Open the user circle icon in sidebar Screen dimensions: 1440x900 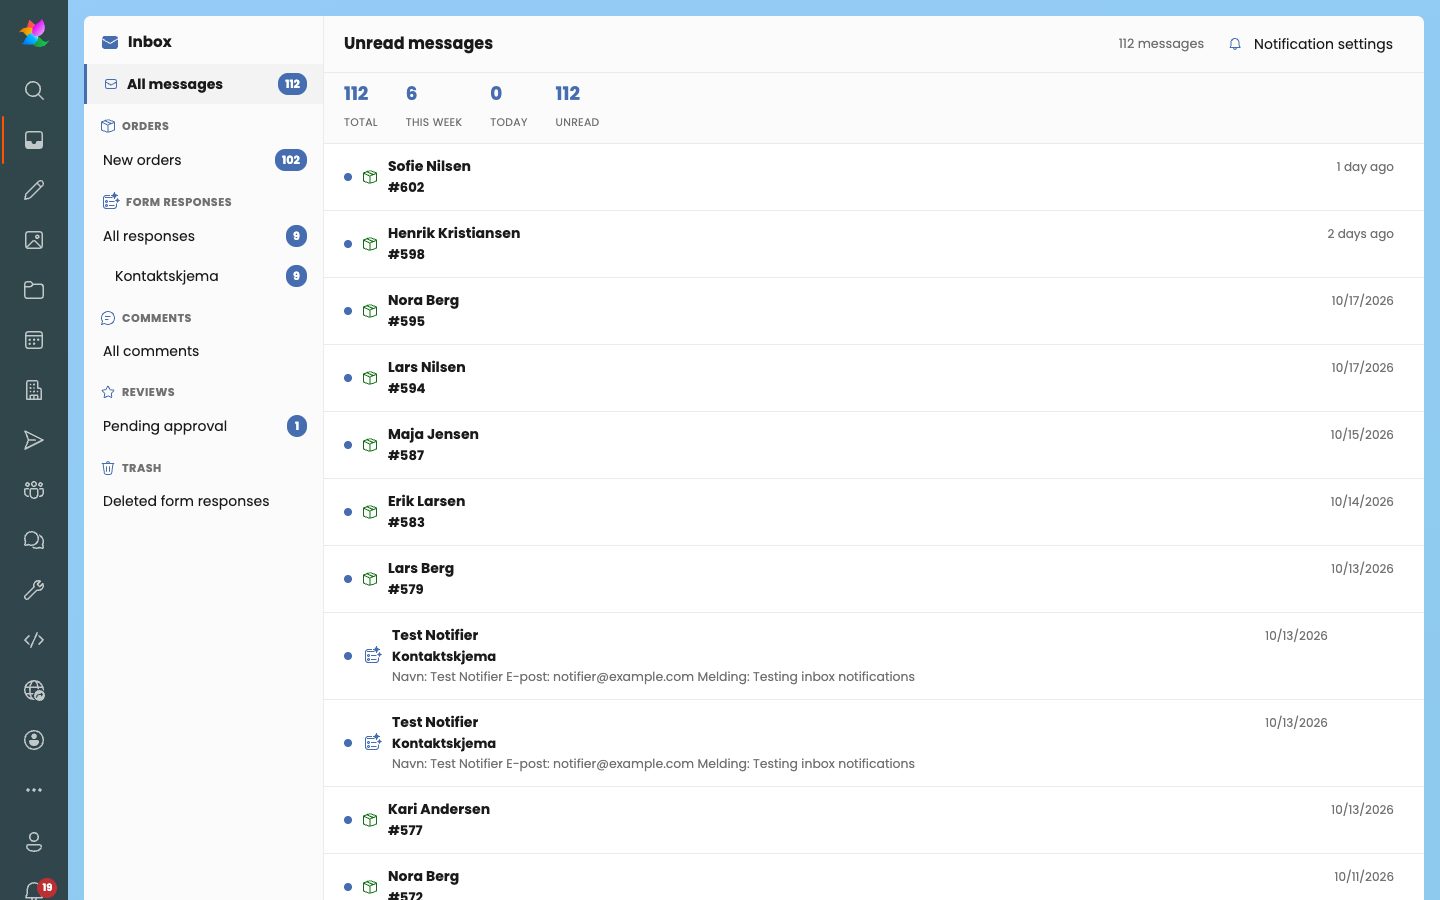coord(34,740)
